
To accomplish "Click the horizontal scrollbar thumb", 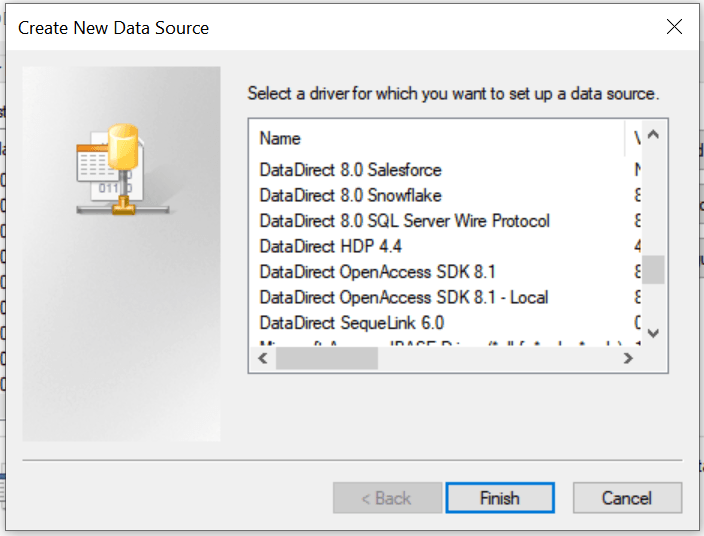I will click(x=327, y=358).
